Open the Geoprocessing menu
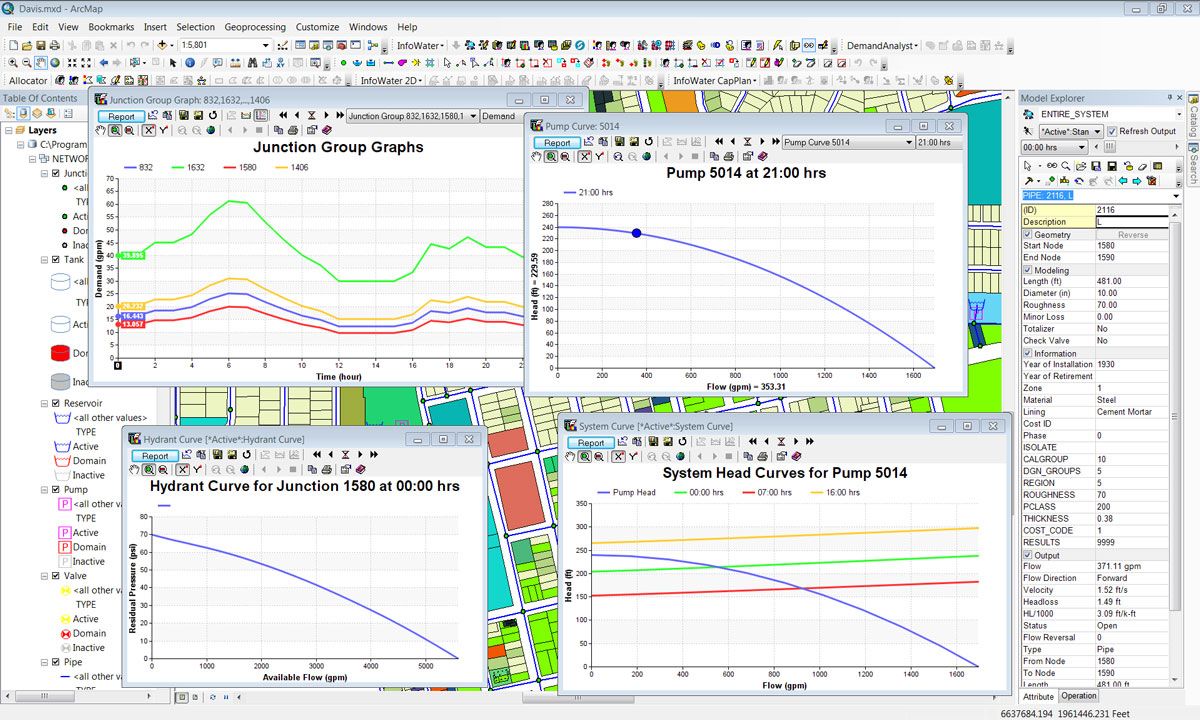The image size is (1200, 720). point(253,27)
